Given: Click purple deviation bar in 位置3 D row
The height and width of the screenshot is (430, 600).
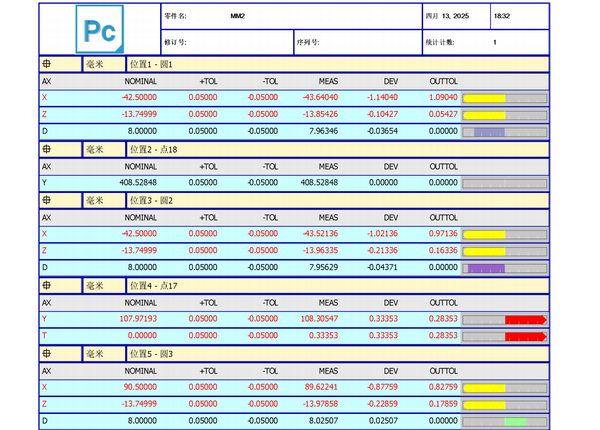Looking at the screenshot, I should pyautogui.click(x=487, y=268).
